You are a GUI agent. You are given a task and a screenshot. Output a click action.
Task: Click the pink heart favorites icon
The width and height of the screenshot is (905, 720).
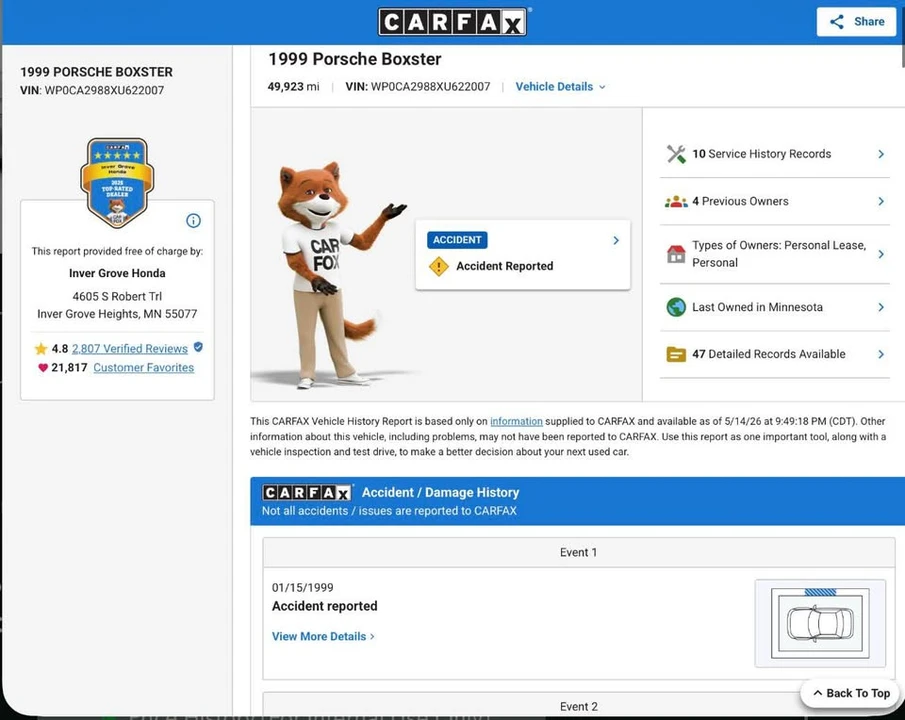click(x=43, y=368)
